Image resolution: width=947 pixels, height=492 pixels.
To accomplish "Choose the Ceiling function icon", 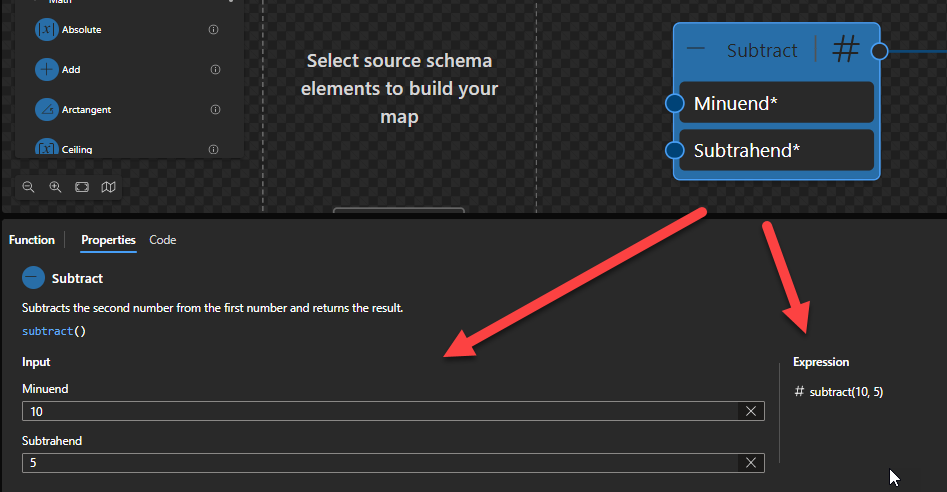I will pos(46,148).
